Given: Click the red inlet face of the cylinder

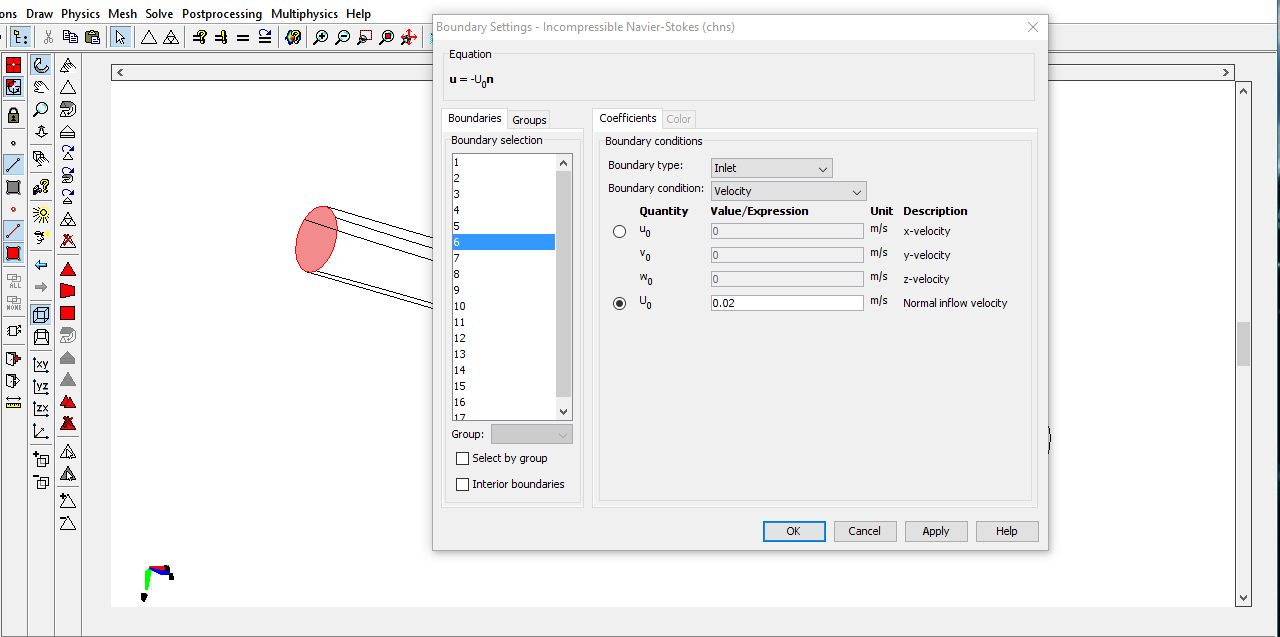Looking at the screenshot, I should coord(316,239).
